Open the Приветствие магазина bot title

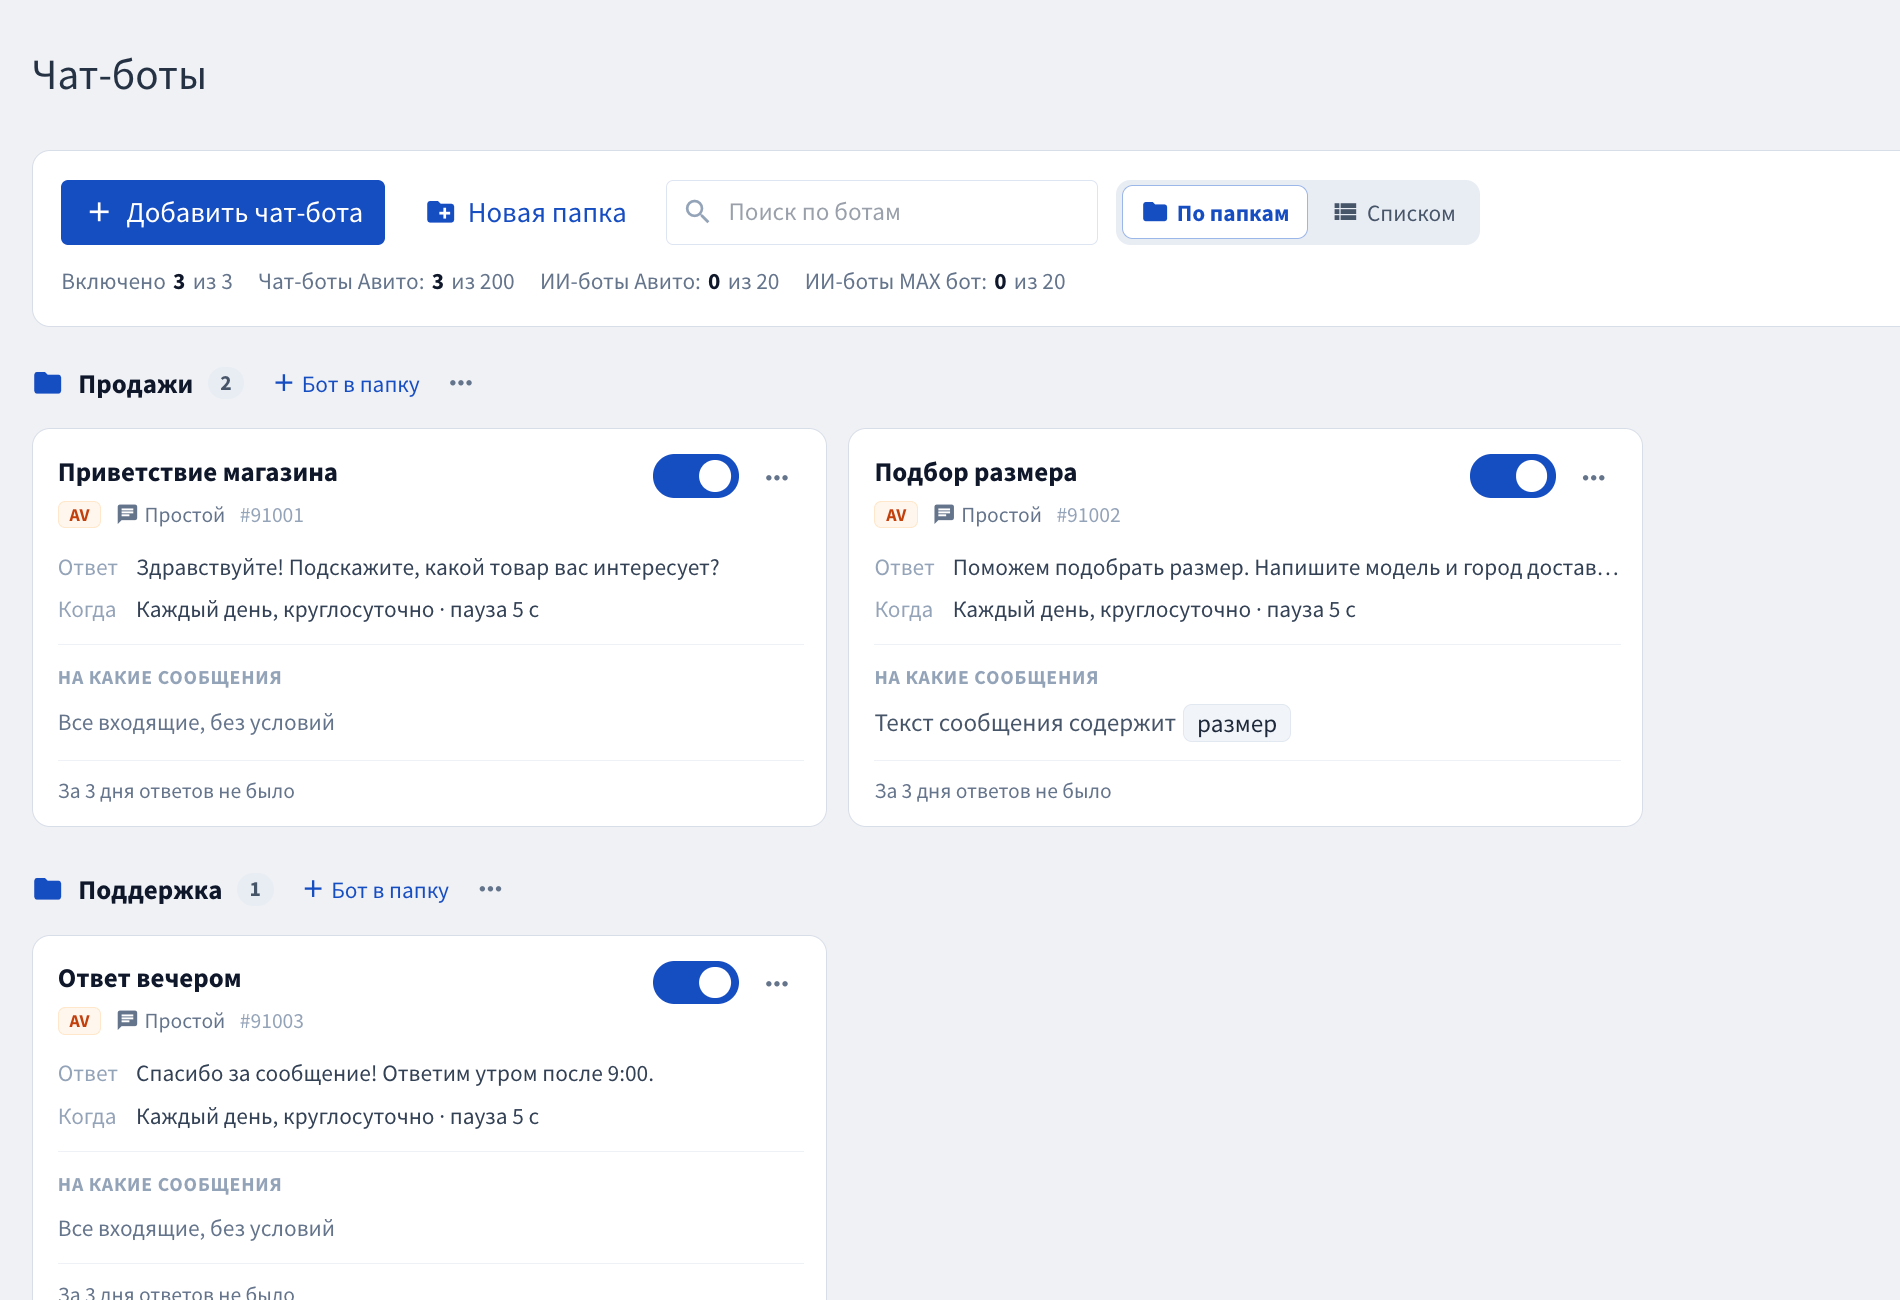tap(198, 472)
